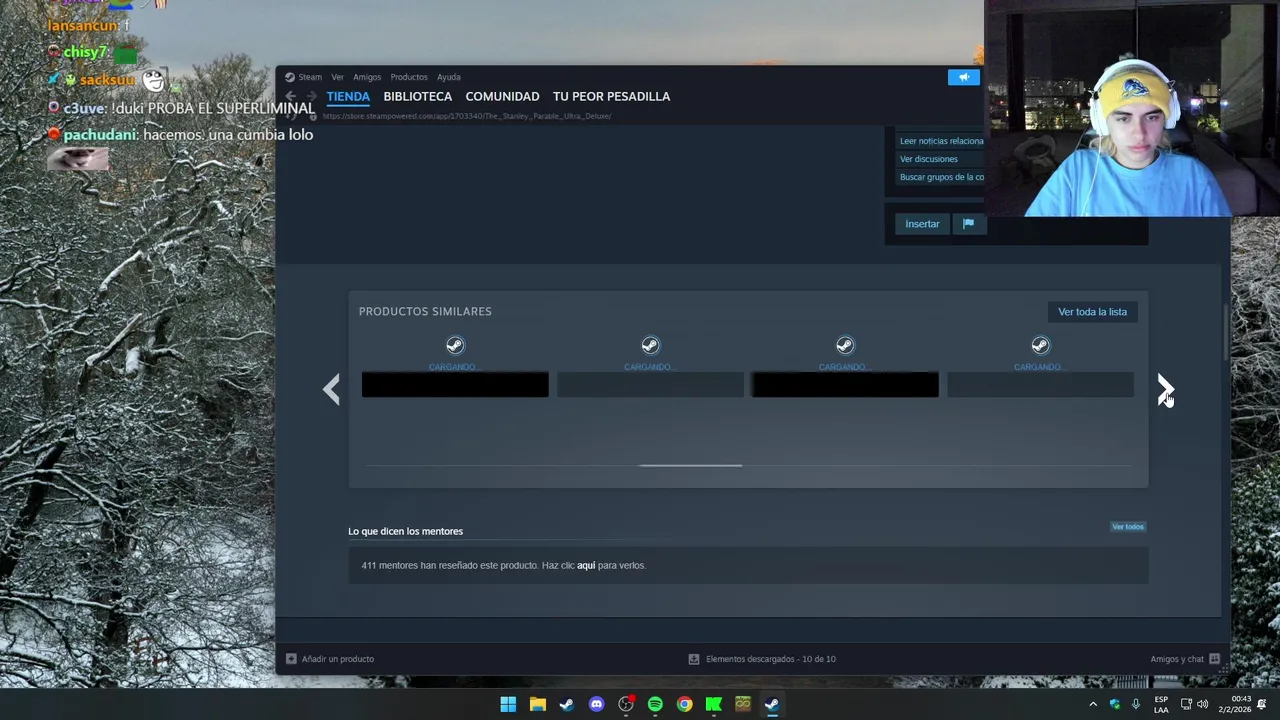Go forward with Steam's forward arrow
This screenshot has height=720, width=1280.
coord(311,97)
